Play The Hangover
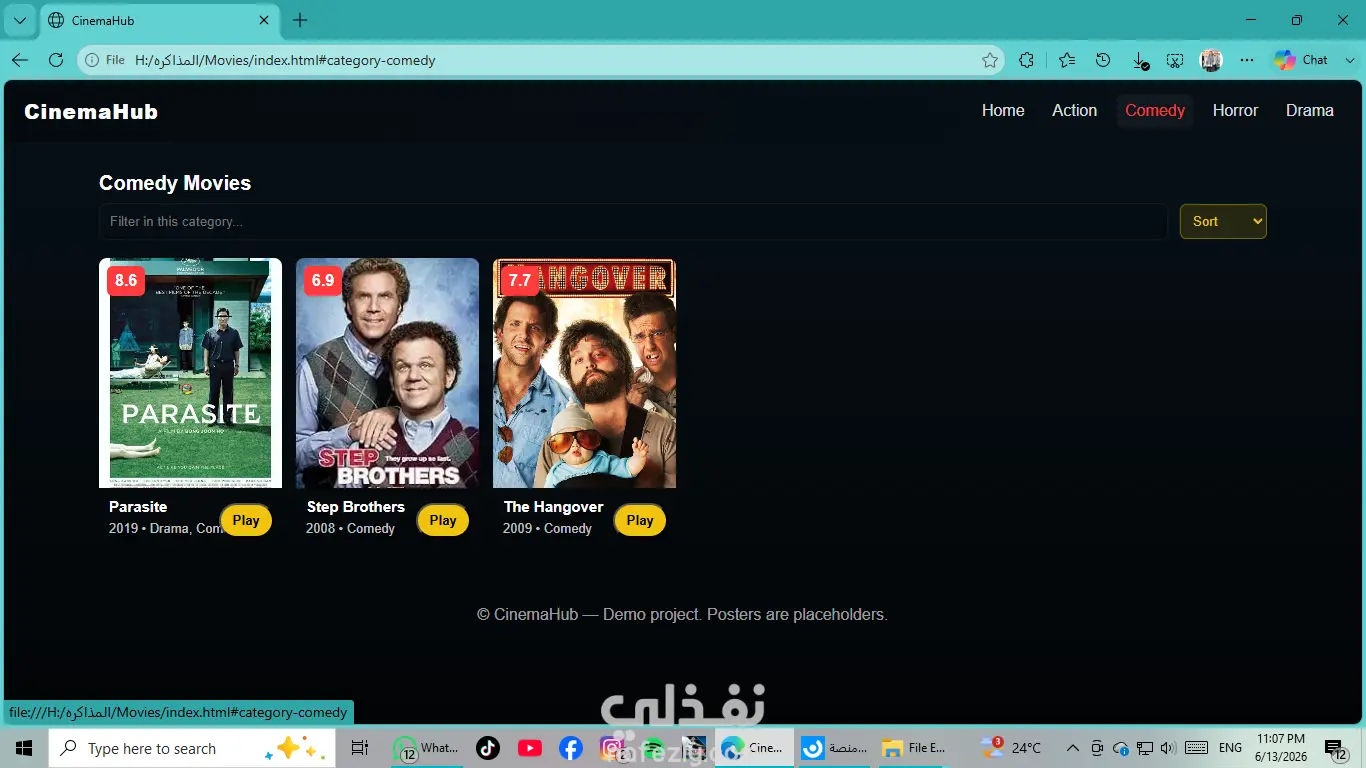The height and width of the screenshot is (768, 1366). [640, 520]
